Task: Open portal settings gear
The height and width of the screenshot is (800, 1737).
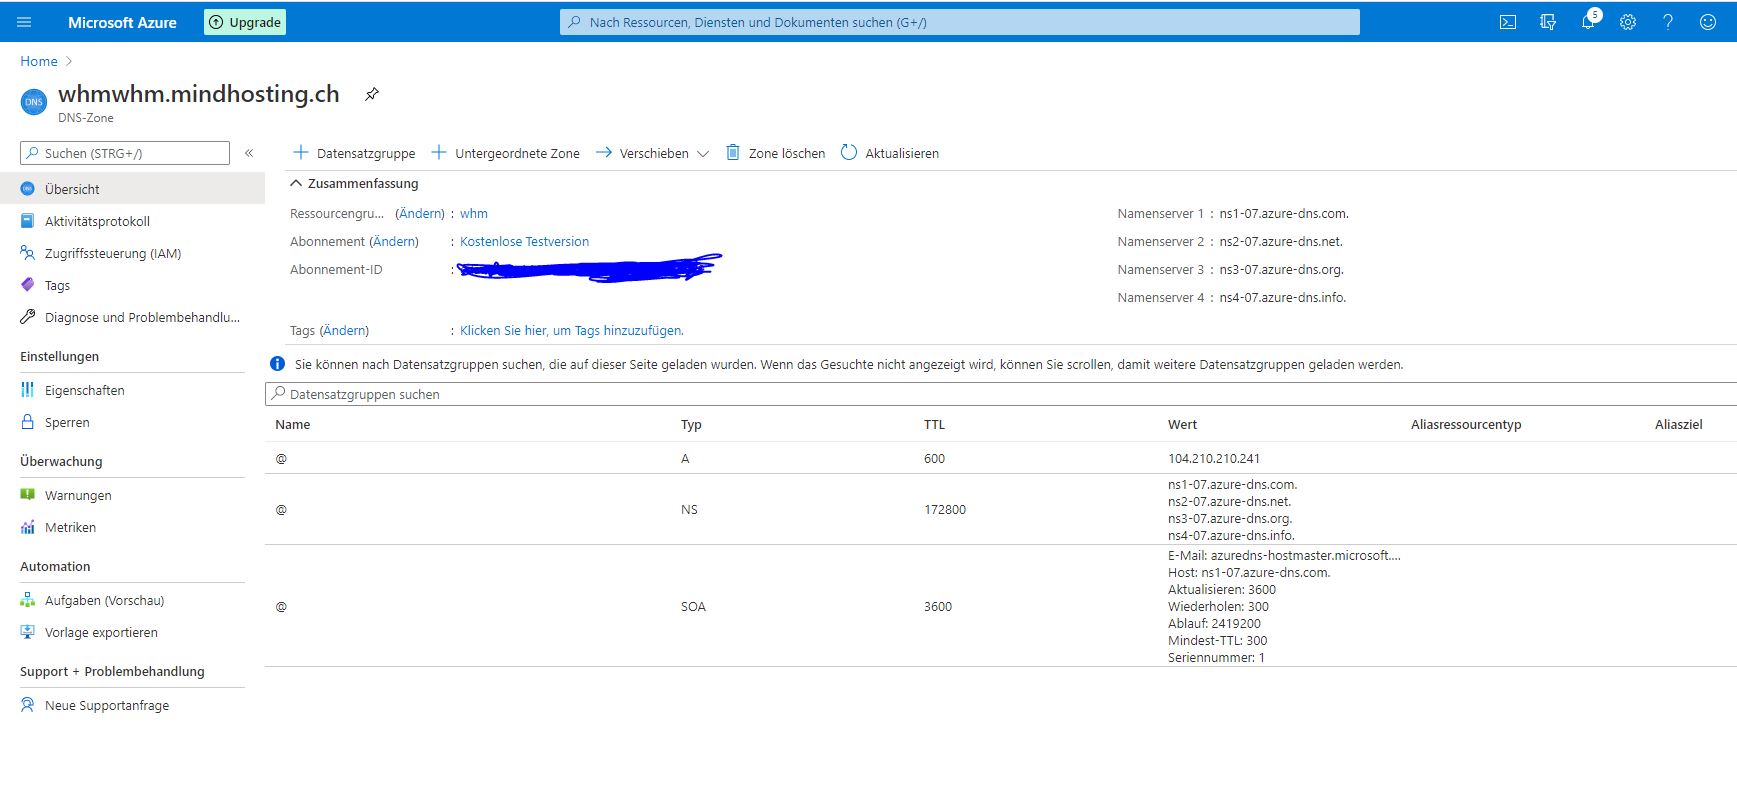Action: coord(1628,22)
